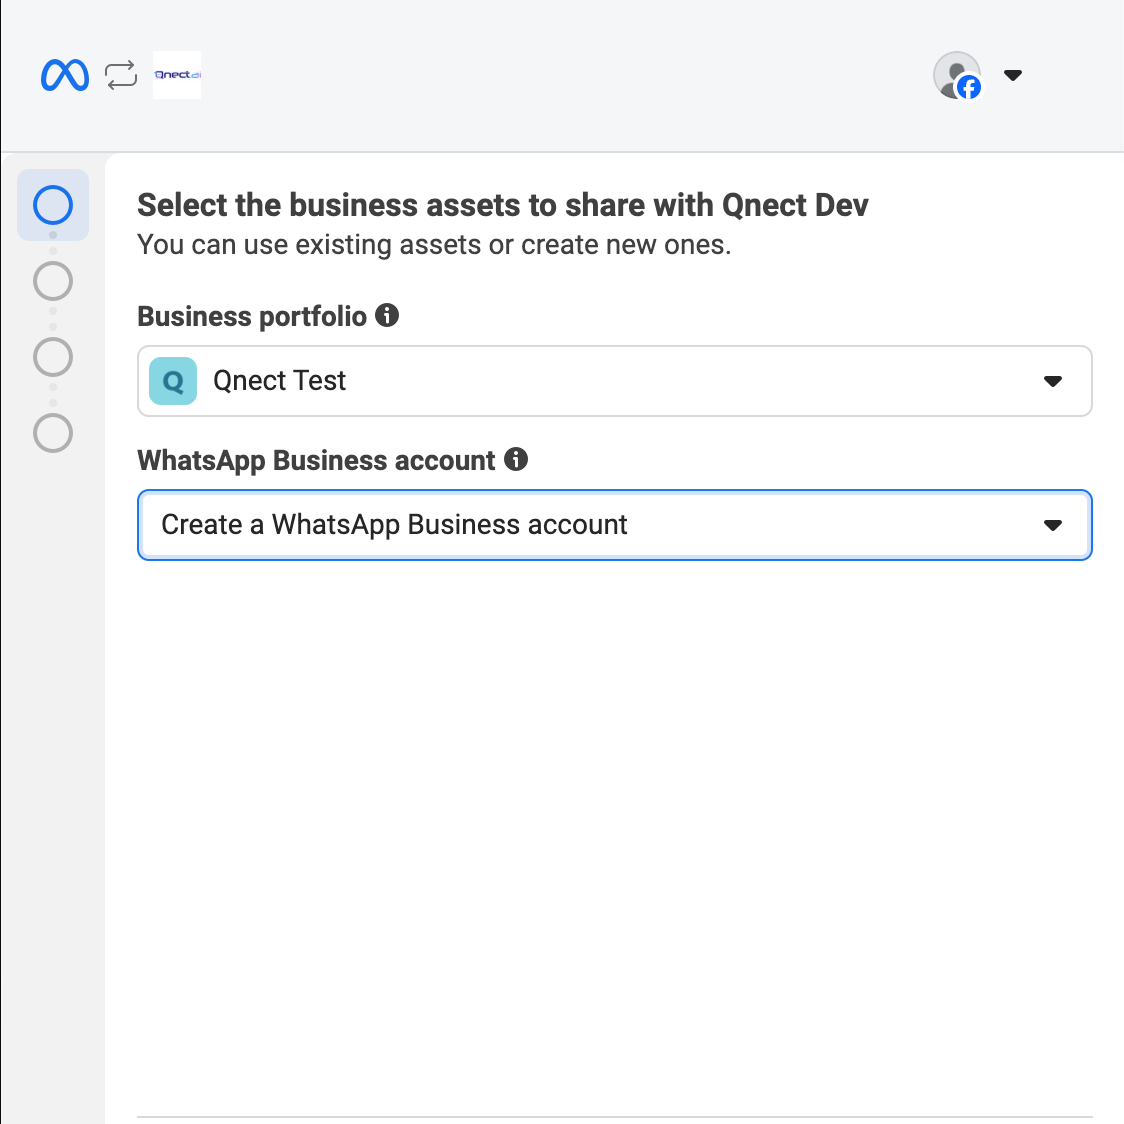This screenshot has width=1124, height=1124.
Task: Open the Business portfolio dropdown showing Qnect Test
Action: 615,381
